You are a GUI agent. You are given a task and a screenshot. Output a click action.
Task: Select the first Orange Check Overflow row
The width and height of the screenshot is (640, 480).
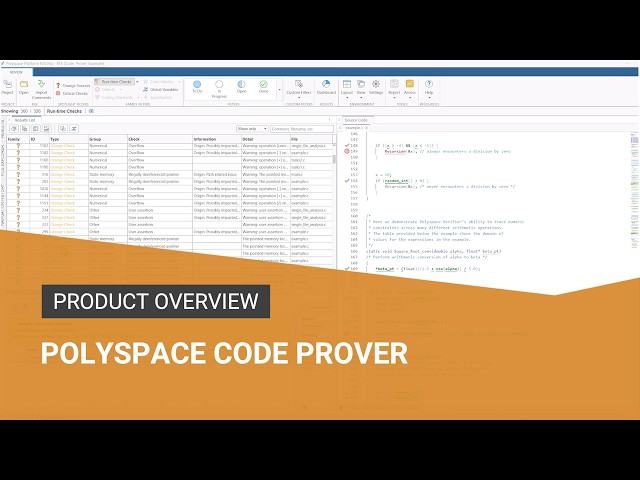(170, 146)
